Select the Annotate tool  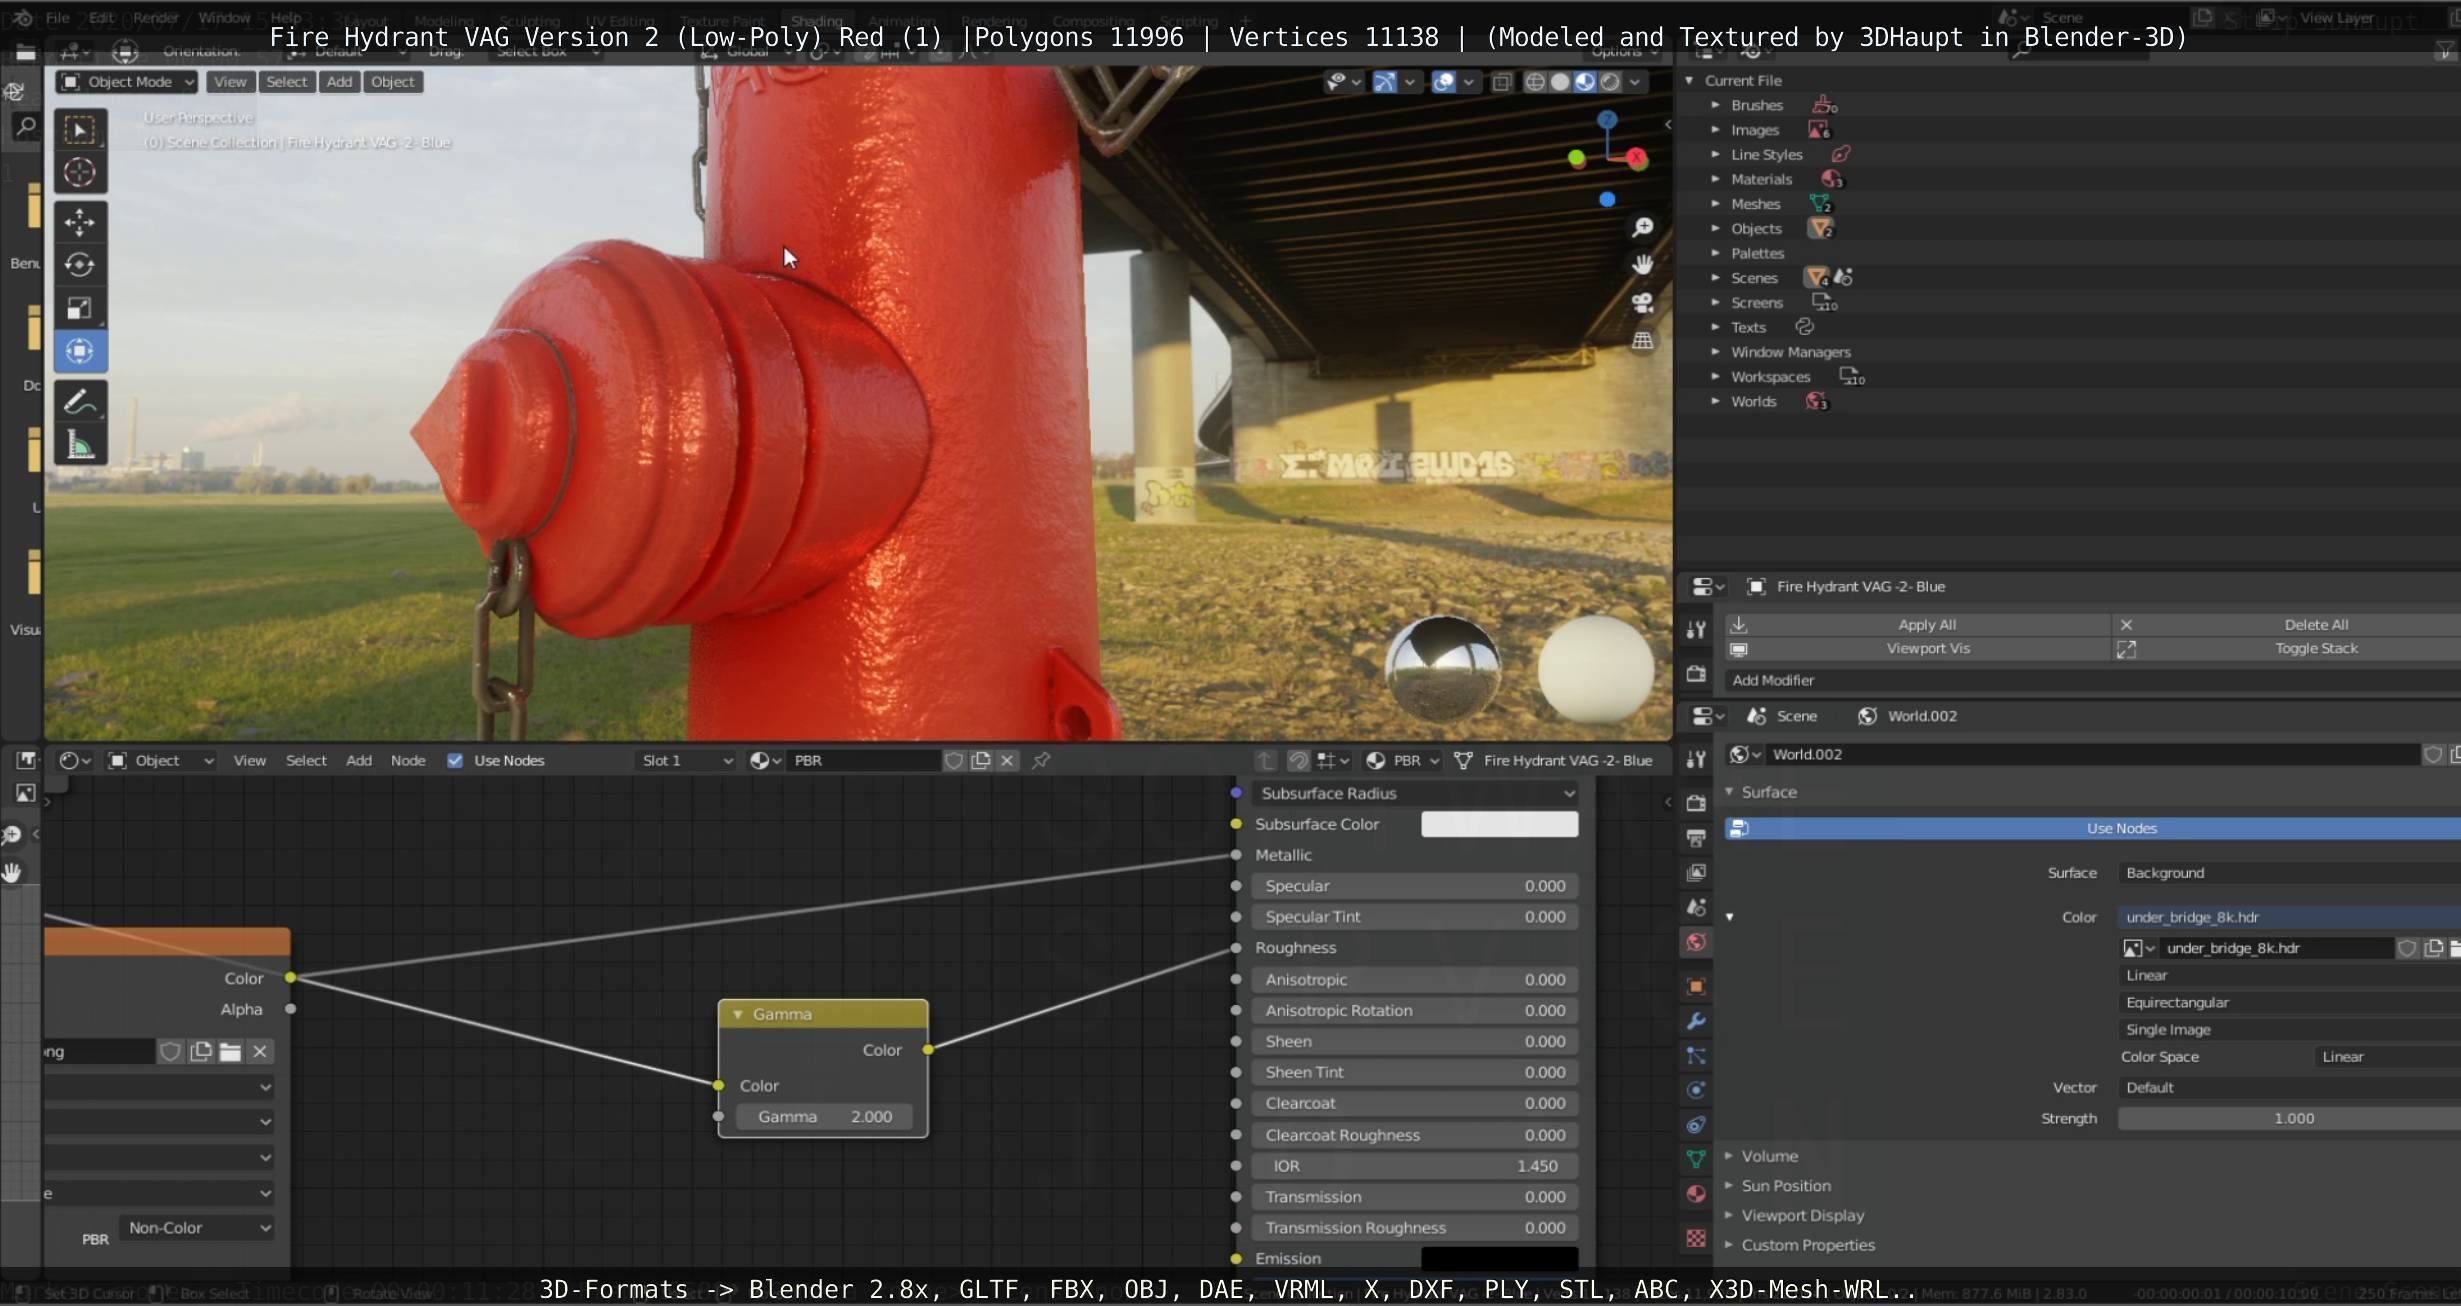(80, 401)
